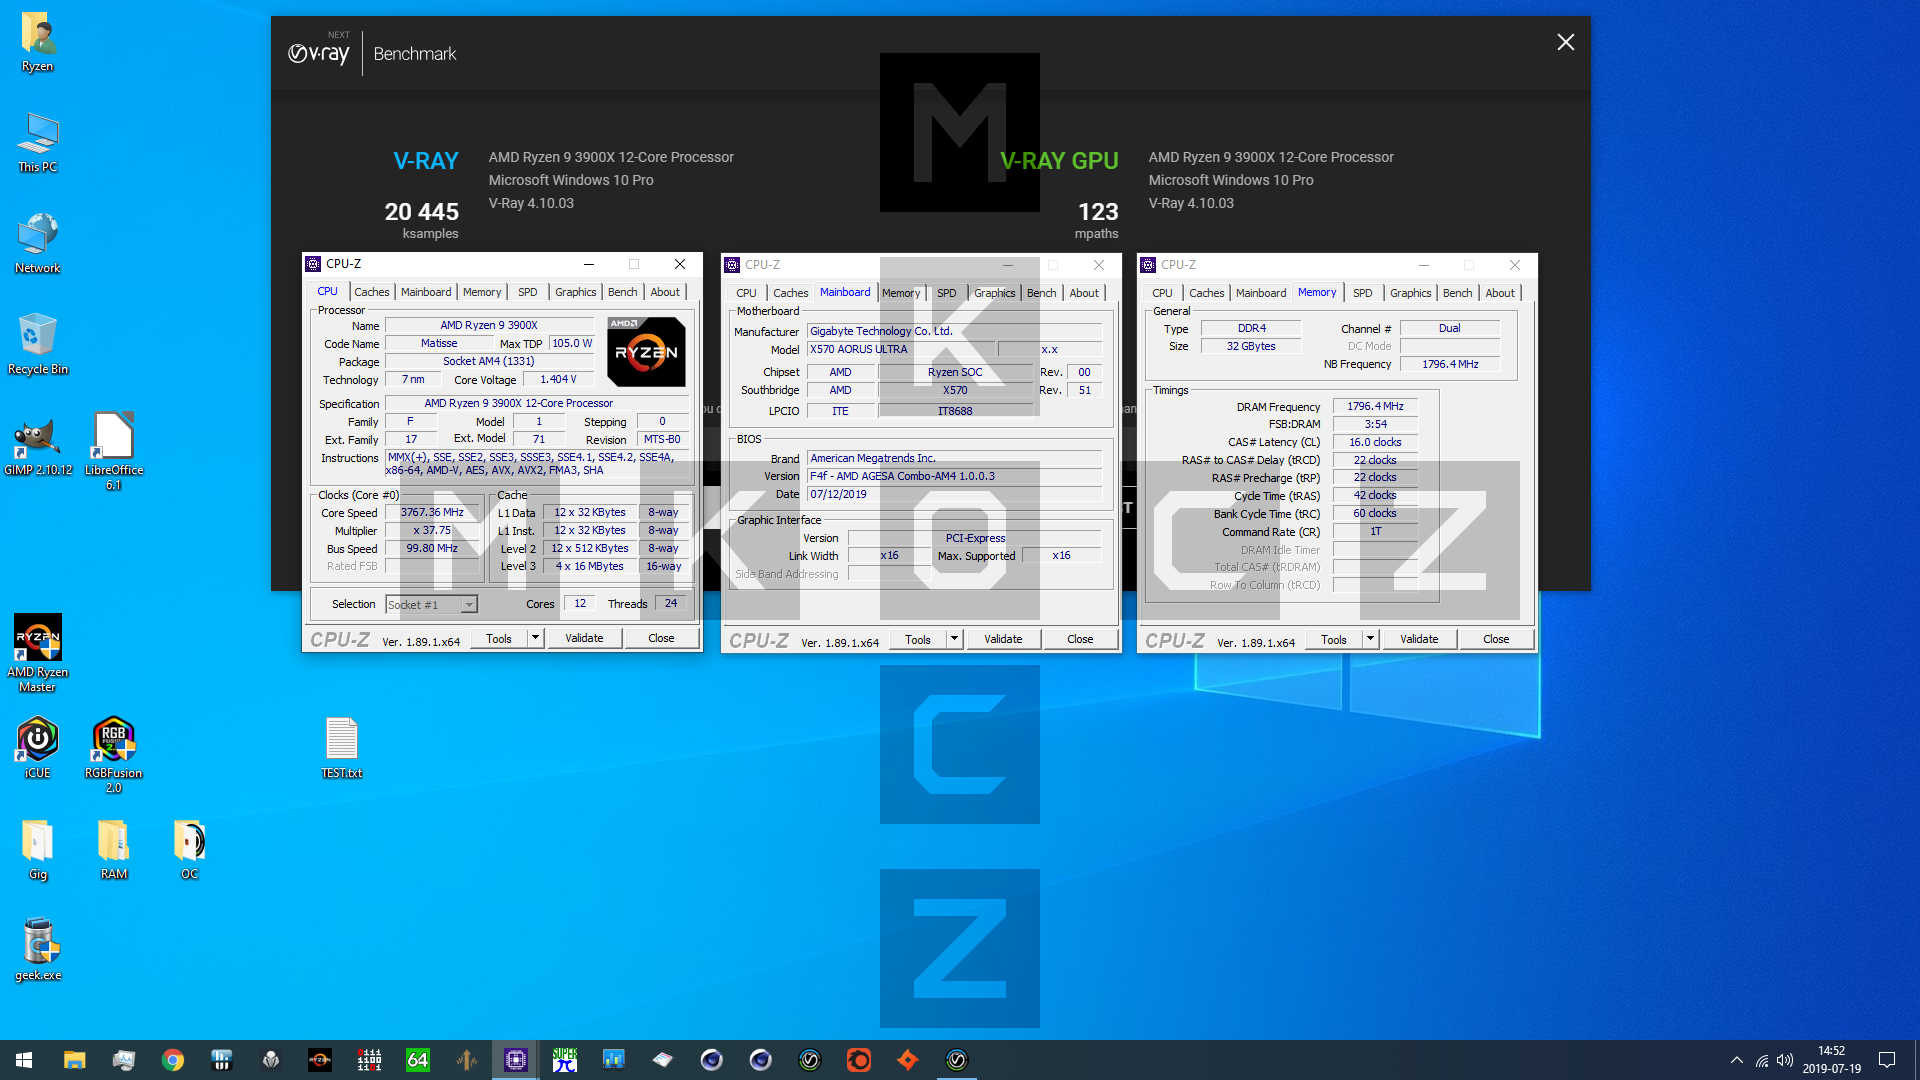Select Graphics tab in middle CPU-Z window
Viewport: 1920px width, 1080px height.
[994, 293]
